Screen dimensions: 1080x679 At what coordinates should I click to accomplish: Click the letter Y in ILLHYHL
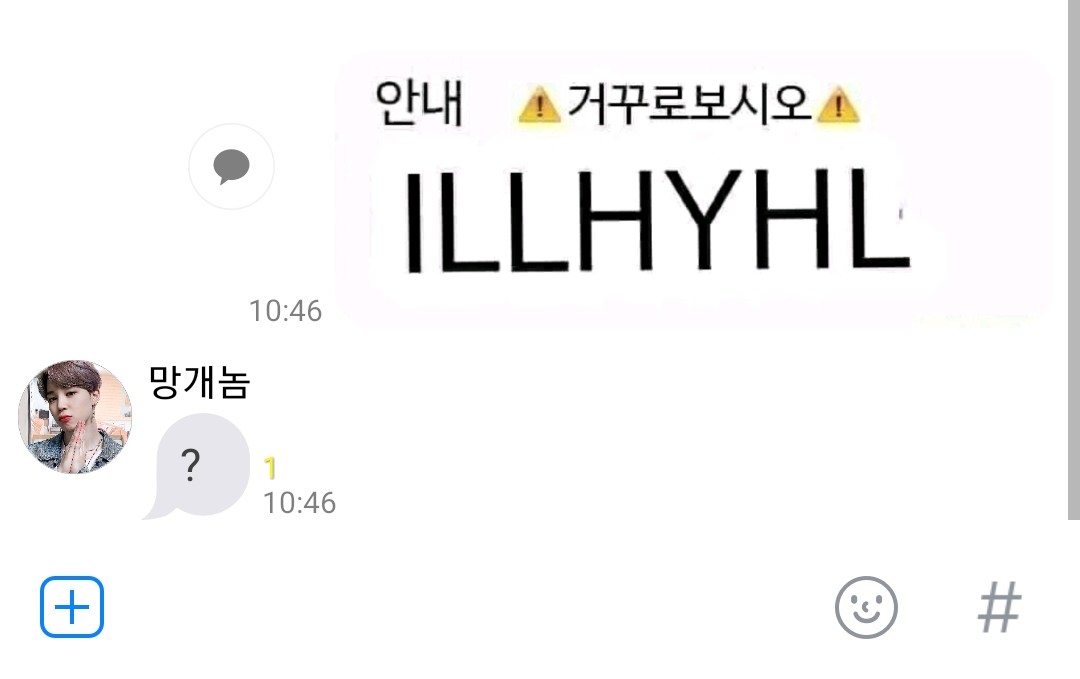703,220
